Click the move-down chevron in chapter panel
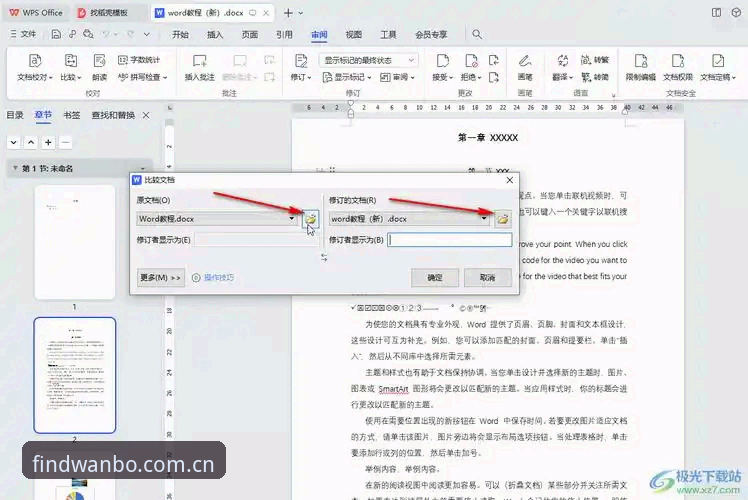 click(13, 142)
